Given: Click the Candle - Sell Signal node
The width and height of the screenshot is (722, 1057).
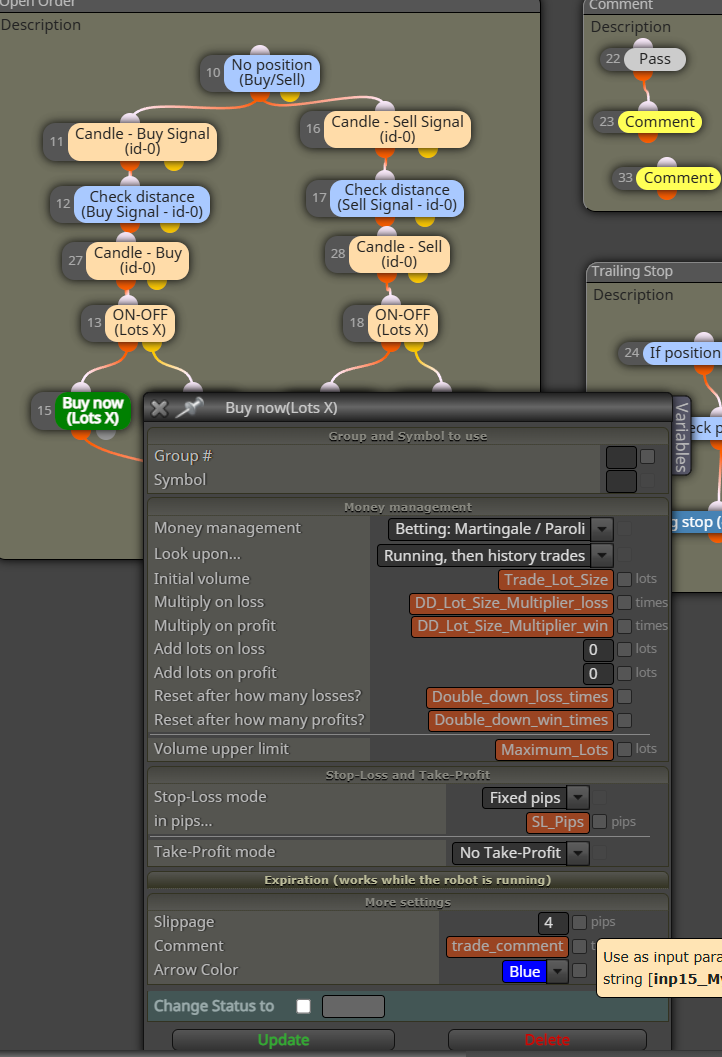Looking at the screenshot, I should click(x=397, y=129).
